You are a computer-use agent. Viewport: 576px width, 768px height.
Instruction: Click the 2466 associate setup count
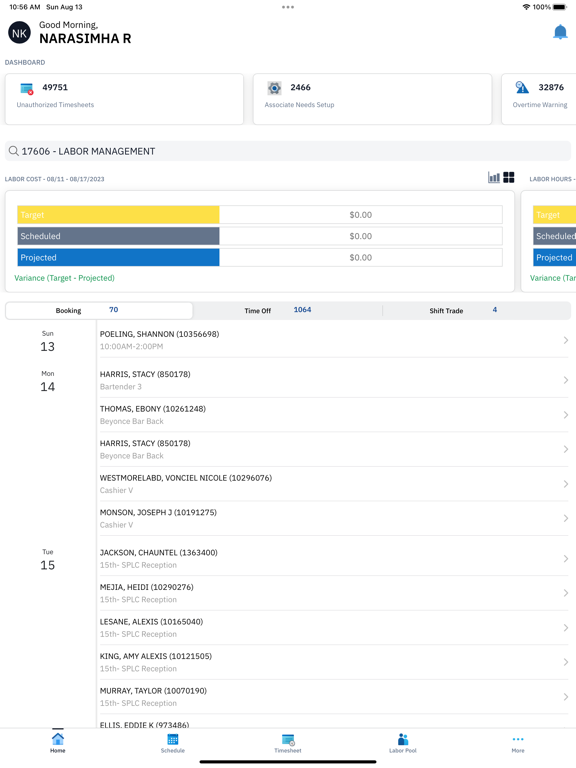(x=300, y=87)
